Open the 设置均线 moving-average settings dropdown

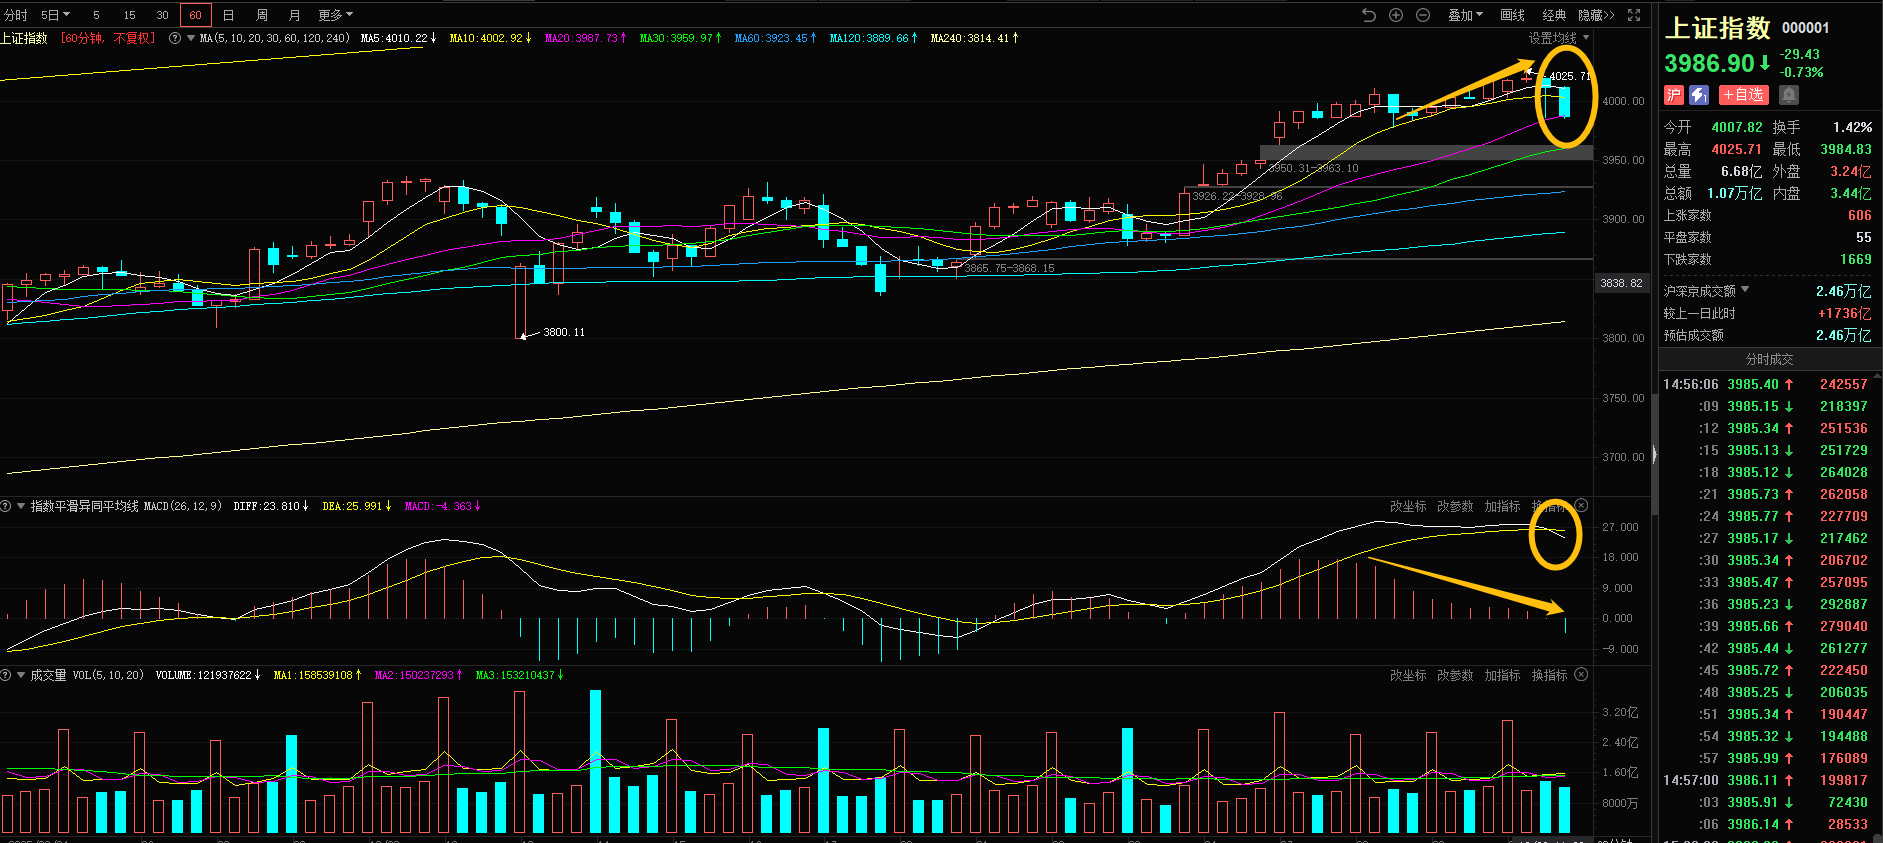click(x=1558, y=38)
